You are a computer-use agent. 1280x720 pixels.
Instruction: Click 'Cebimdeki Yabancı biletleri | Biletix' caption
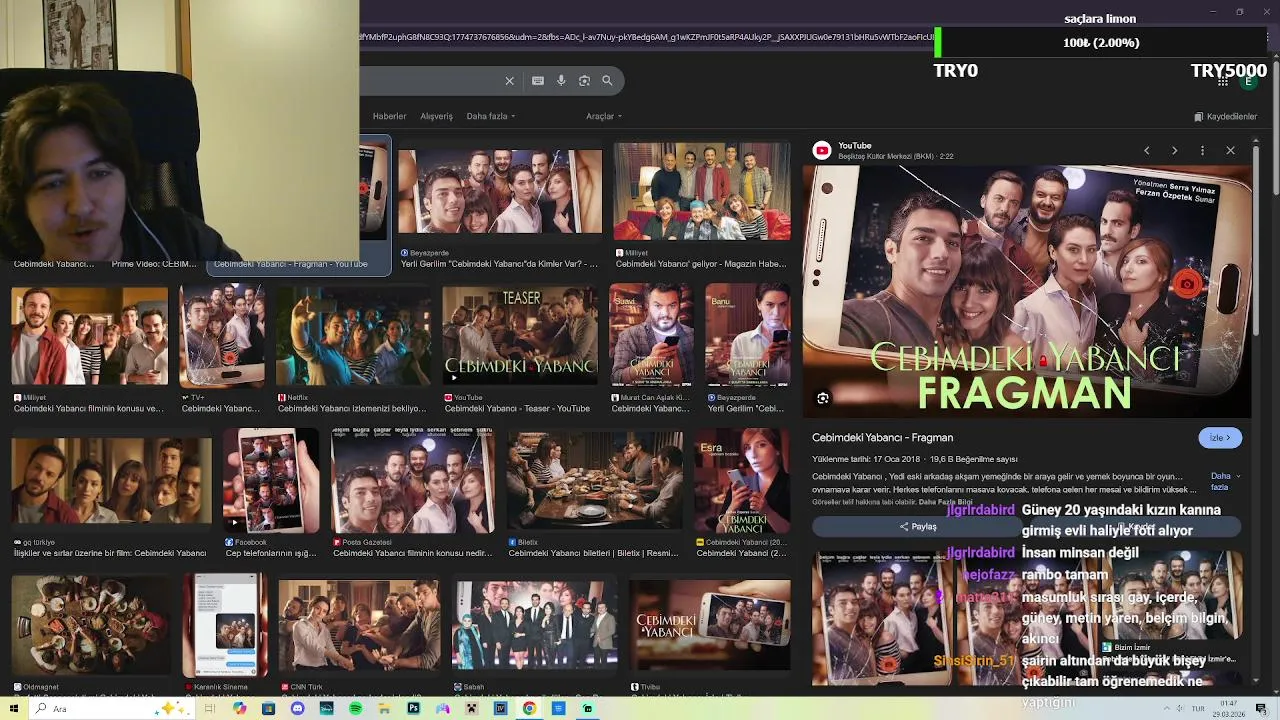(593, 553)
